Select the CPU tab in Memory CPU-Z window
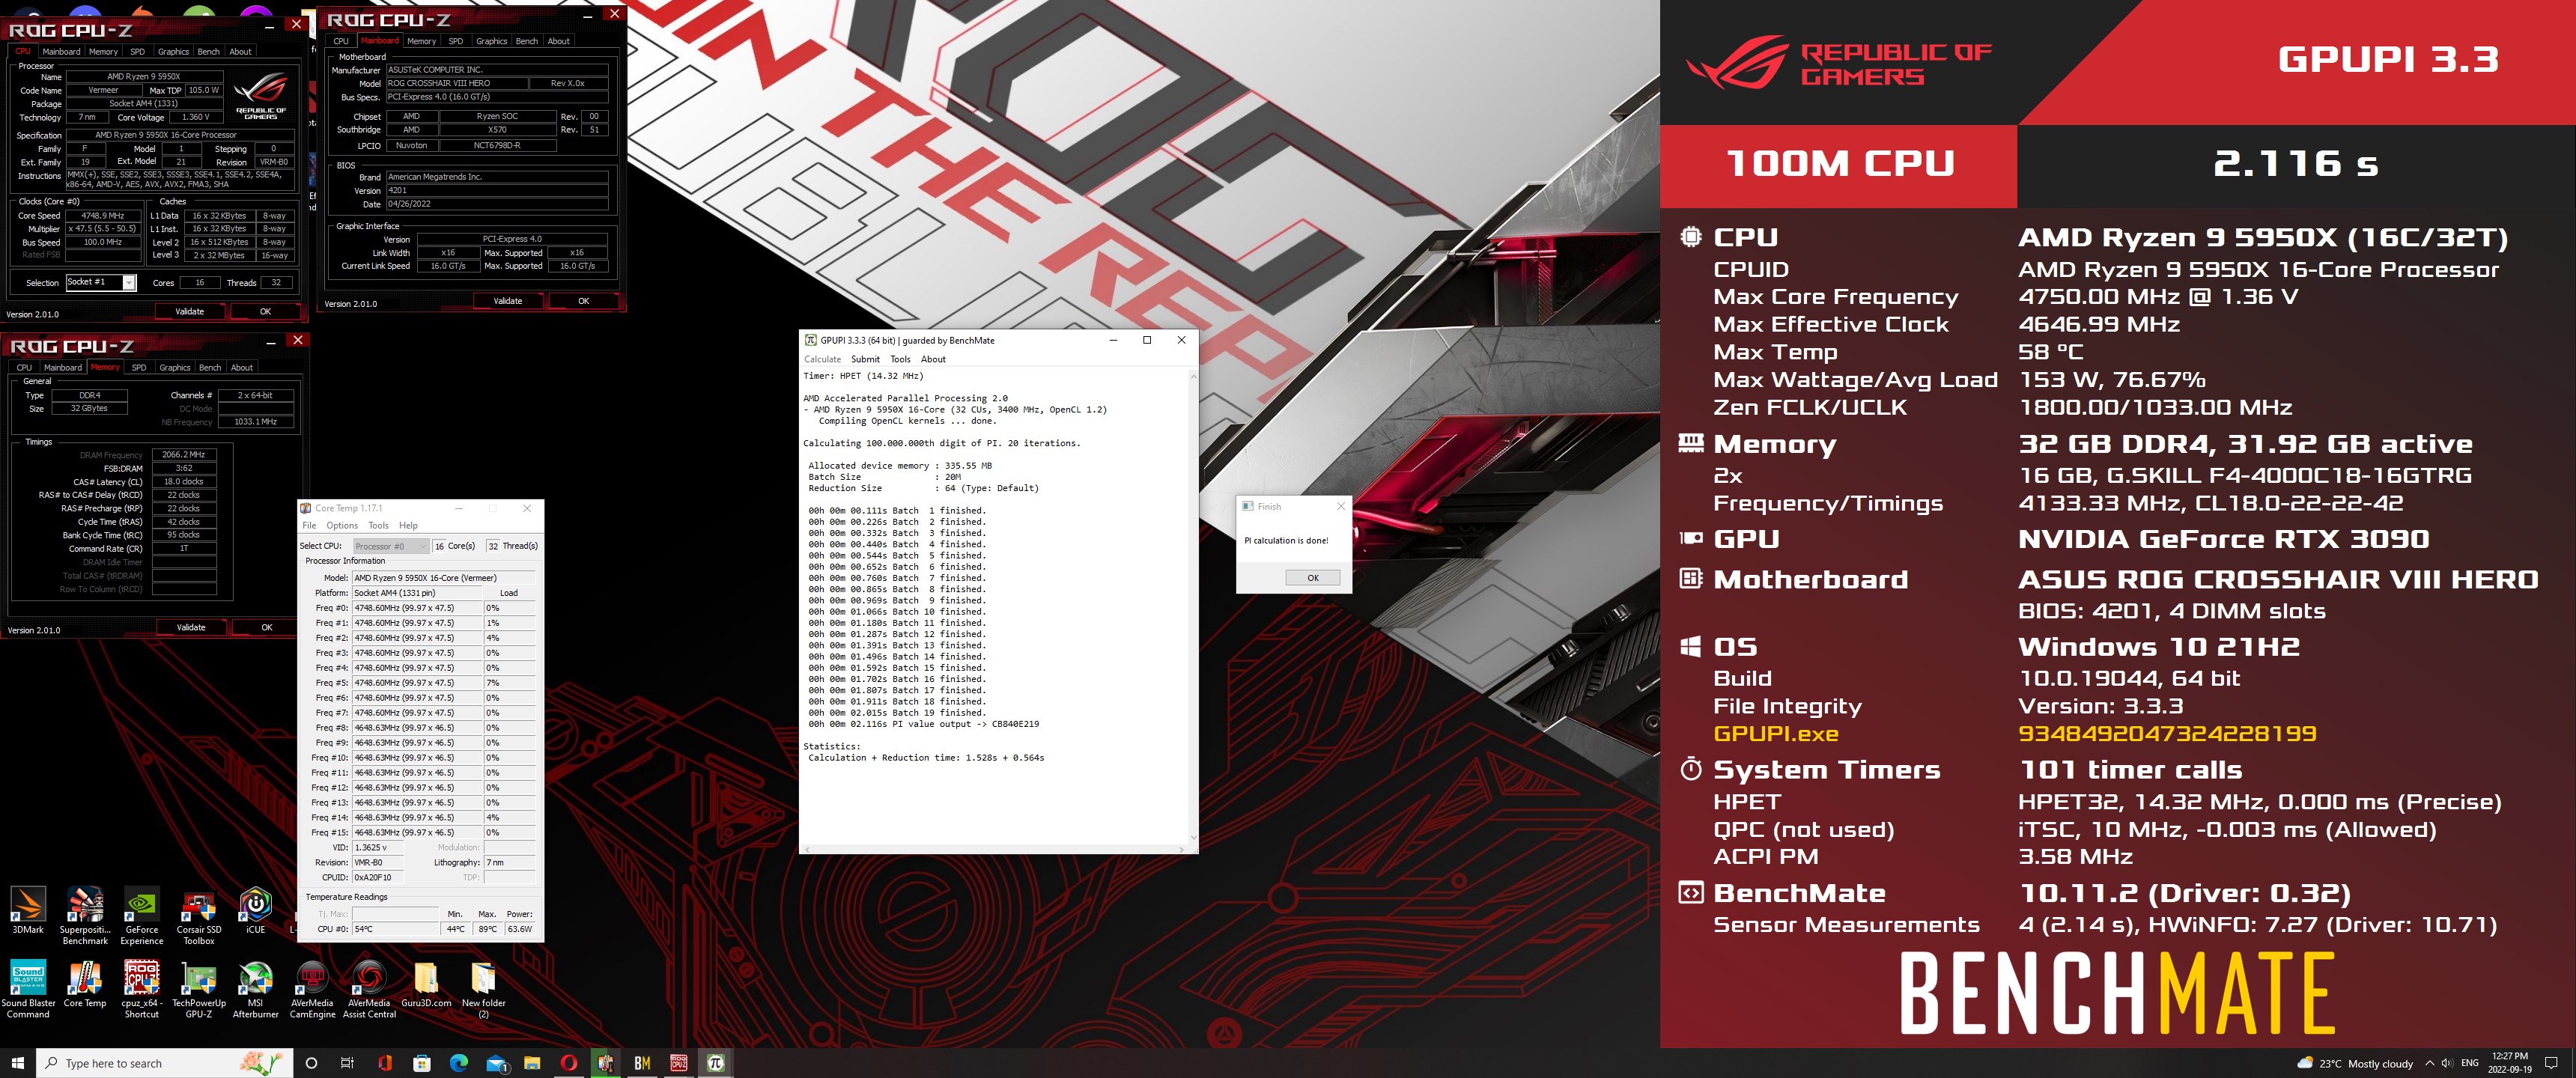The height and width of the screenshot is (1078, 2576). click(x=24, y=367)
